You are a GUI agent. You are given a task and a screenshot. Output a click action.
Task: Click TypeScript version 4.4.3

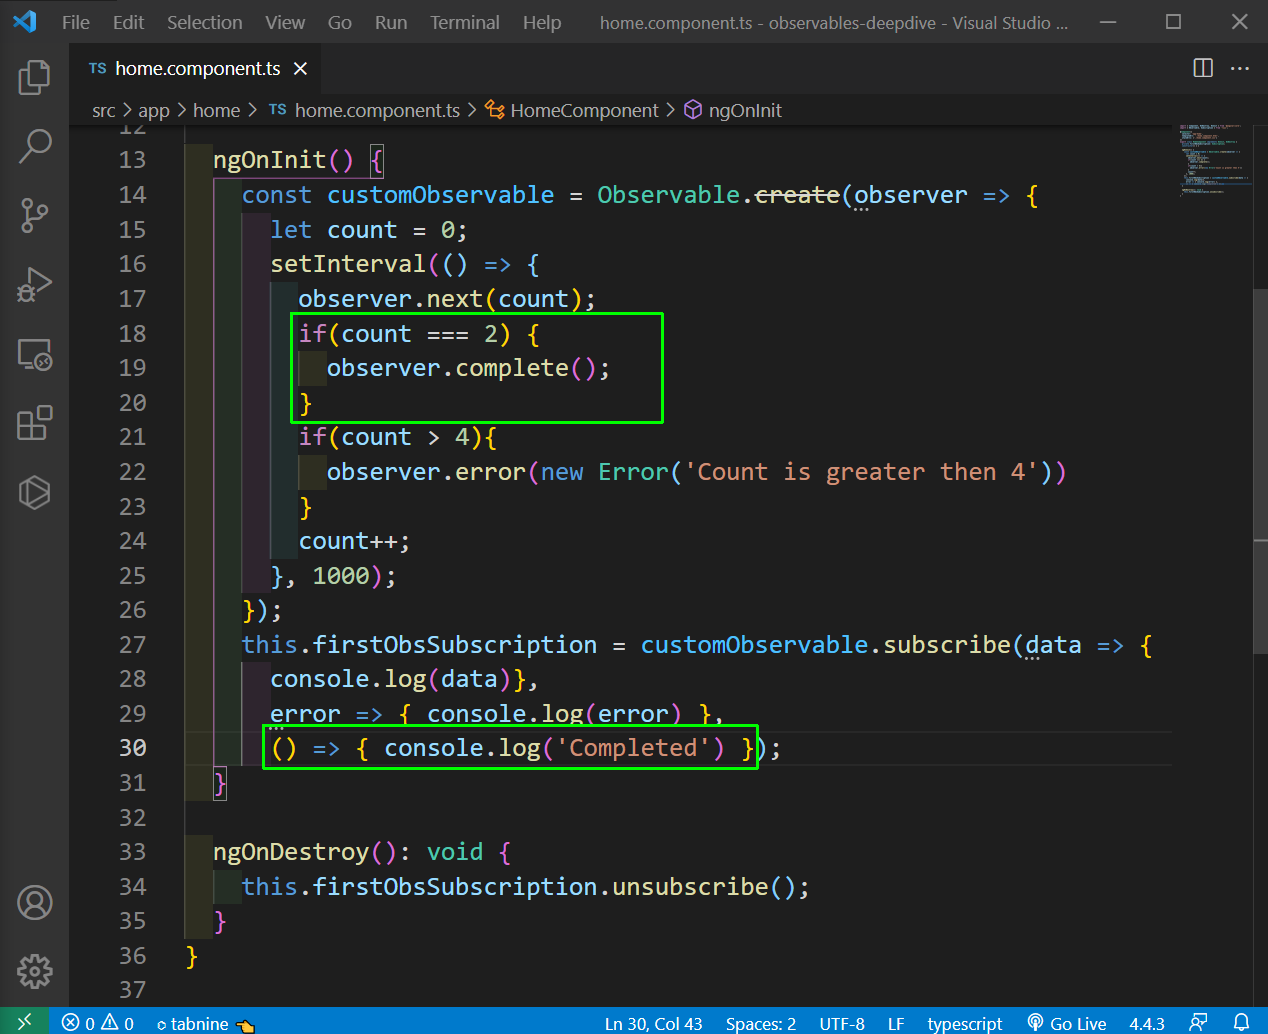(x=1147, y=1023)
